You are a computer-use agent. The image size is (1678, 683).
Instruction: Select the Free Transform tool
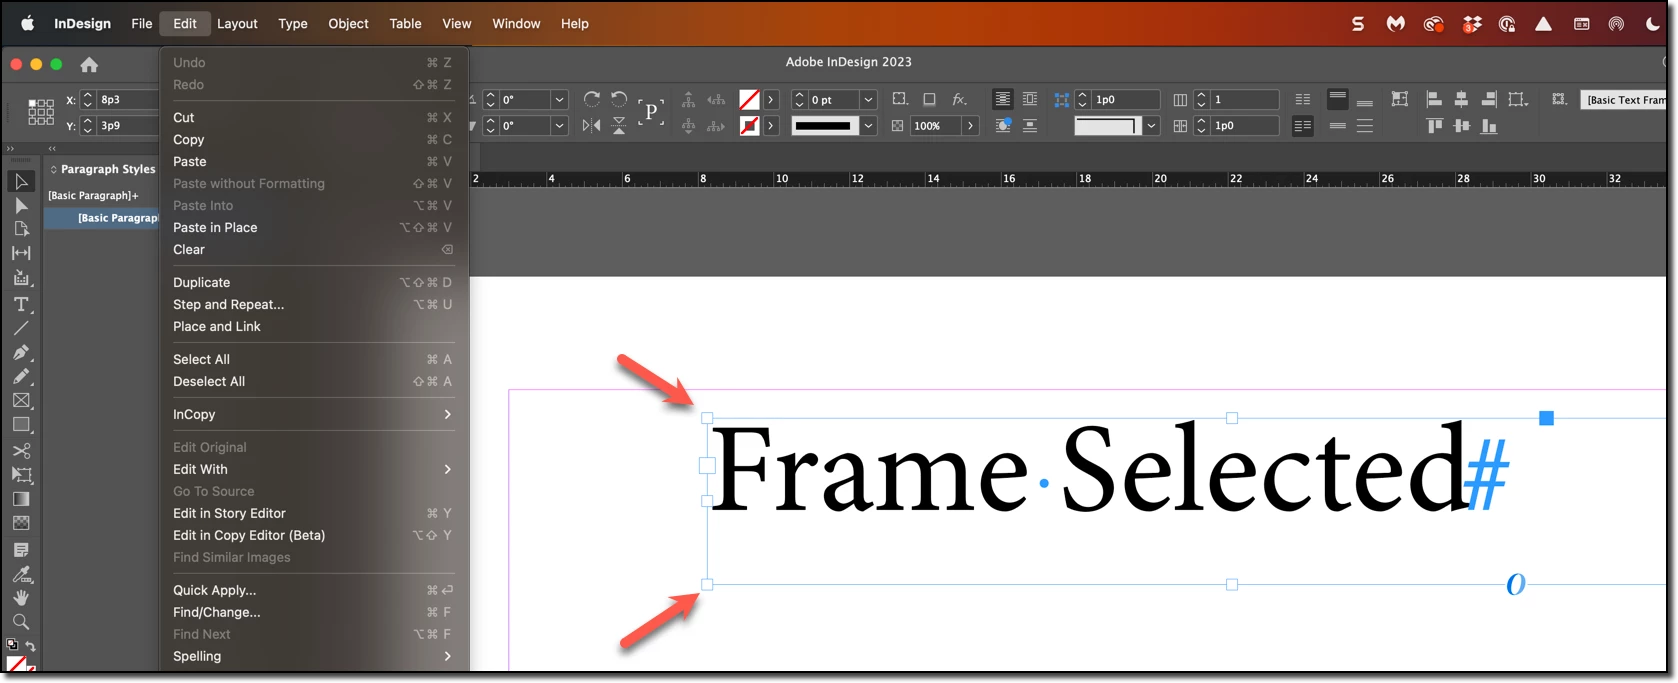click(x=21, y=475)
